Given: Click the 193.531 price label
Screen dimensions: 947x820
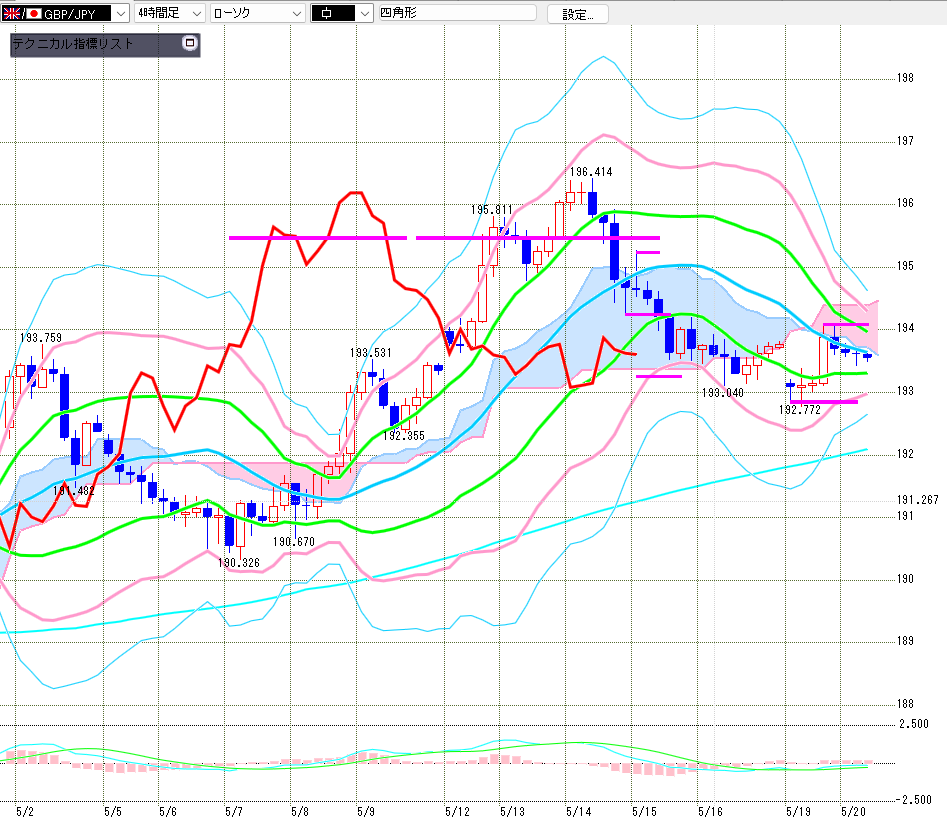Looking at the screenshot, I should click(x=370, y=352).
